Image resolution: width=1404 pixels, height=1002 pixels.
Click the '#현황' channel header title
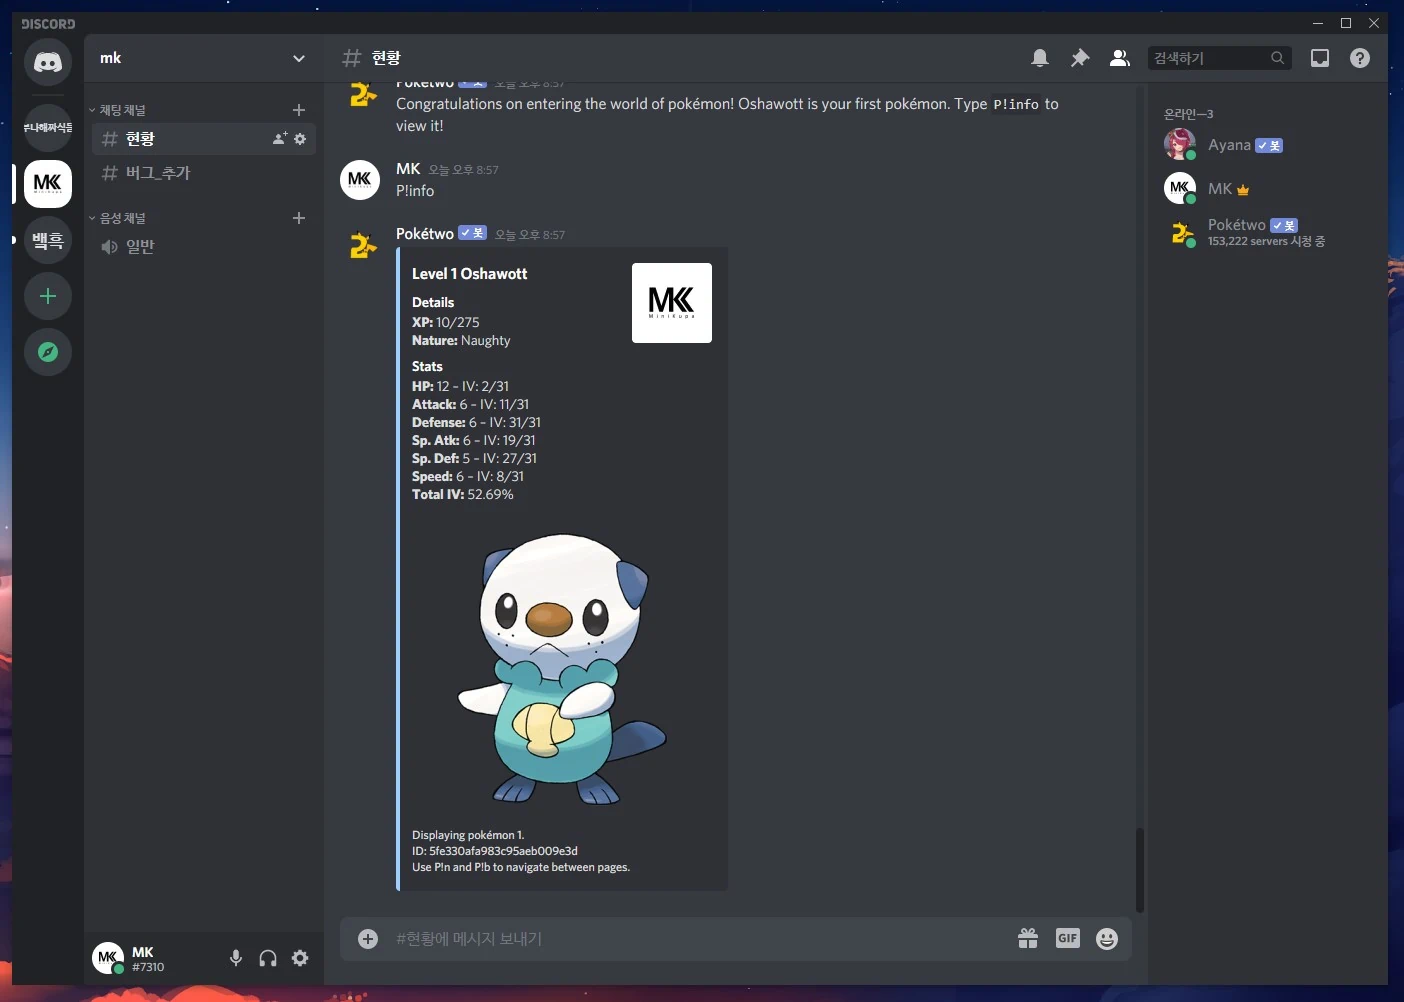pos(386,58)
